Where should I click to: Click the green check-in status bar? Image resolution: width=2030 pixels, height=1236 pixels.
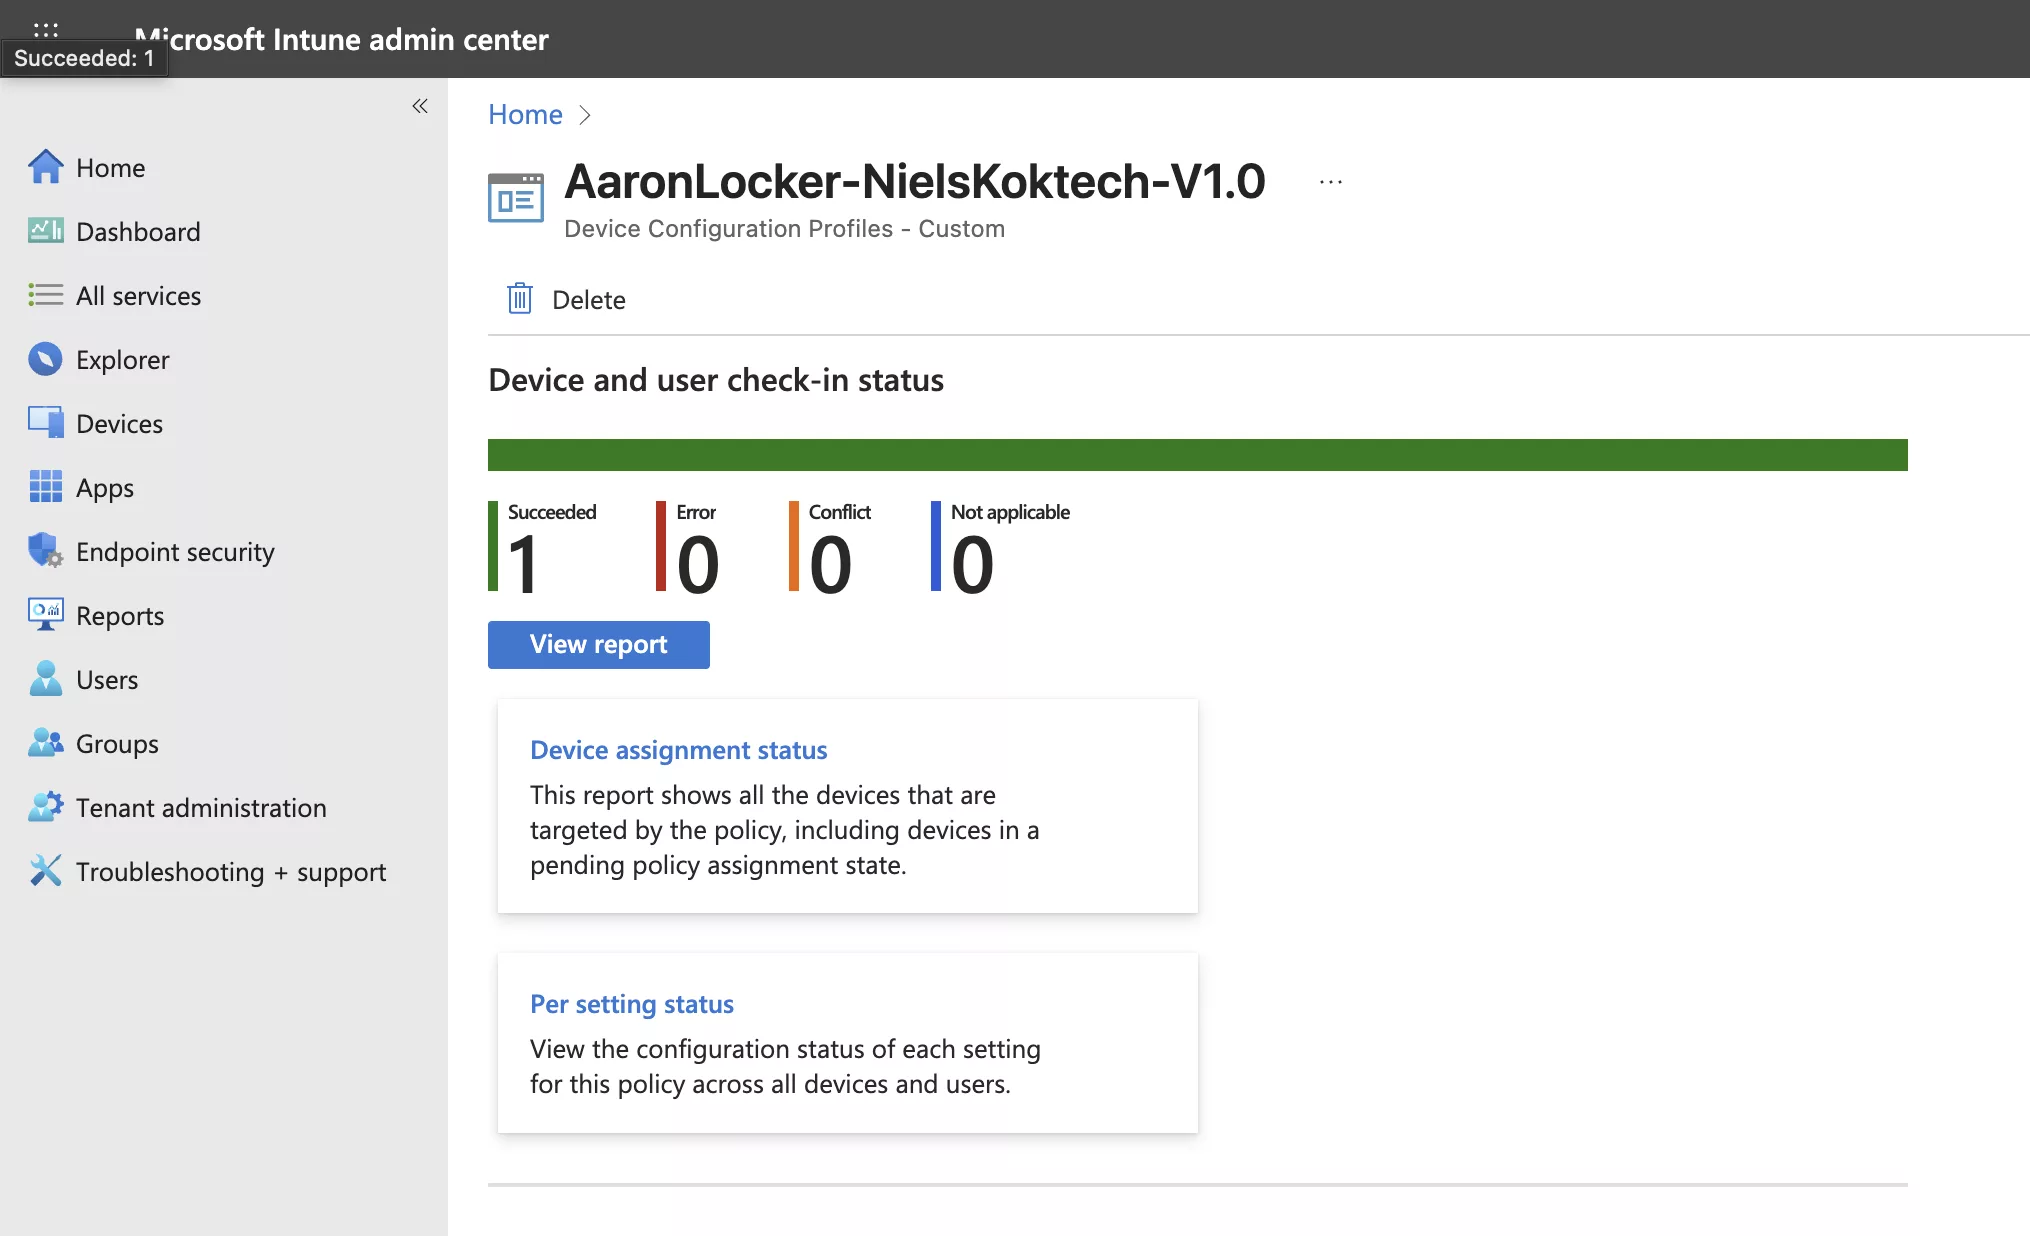[x=1197, y=455]
